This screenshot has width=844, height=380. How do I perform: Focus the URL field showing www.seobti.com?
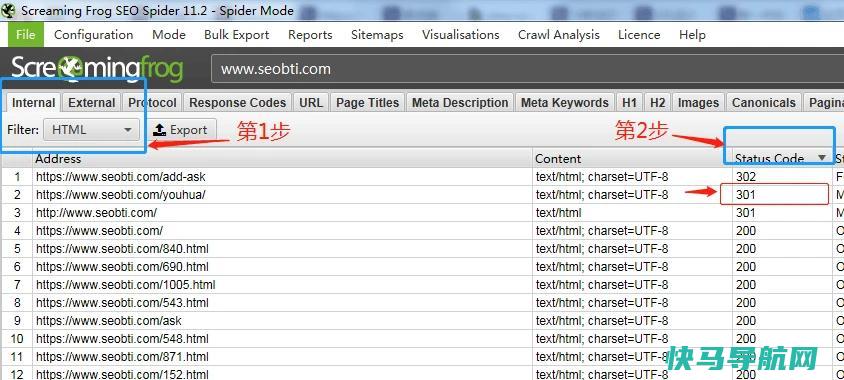528,69
